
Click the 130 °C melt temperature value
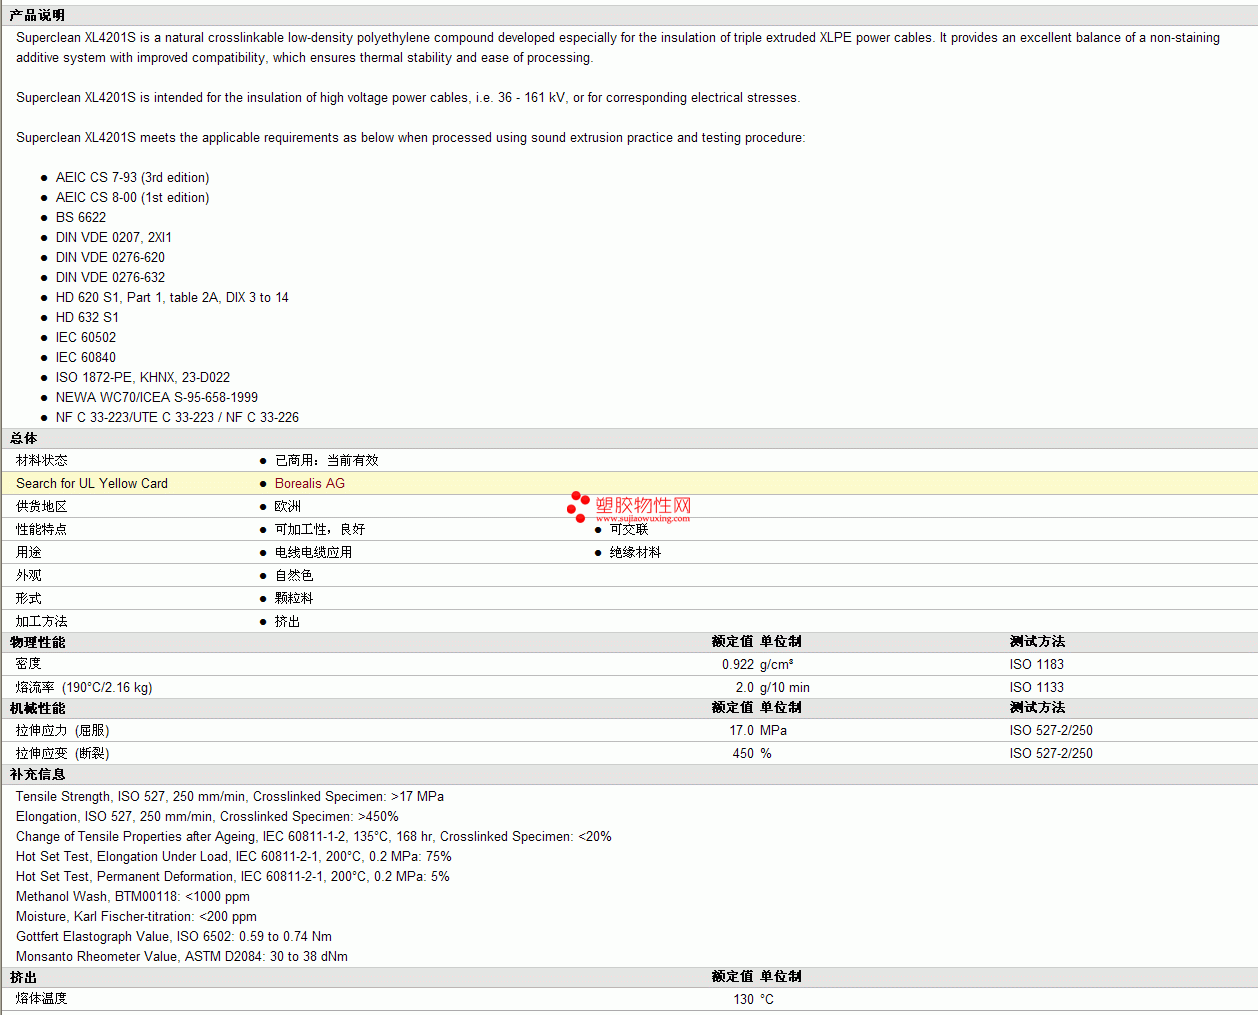754,999
